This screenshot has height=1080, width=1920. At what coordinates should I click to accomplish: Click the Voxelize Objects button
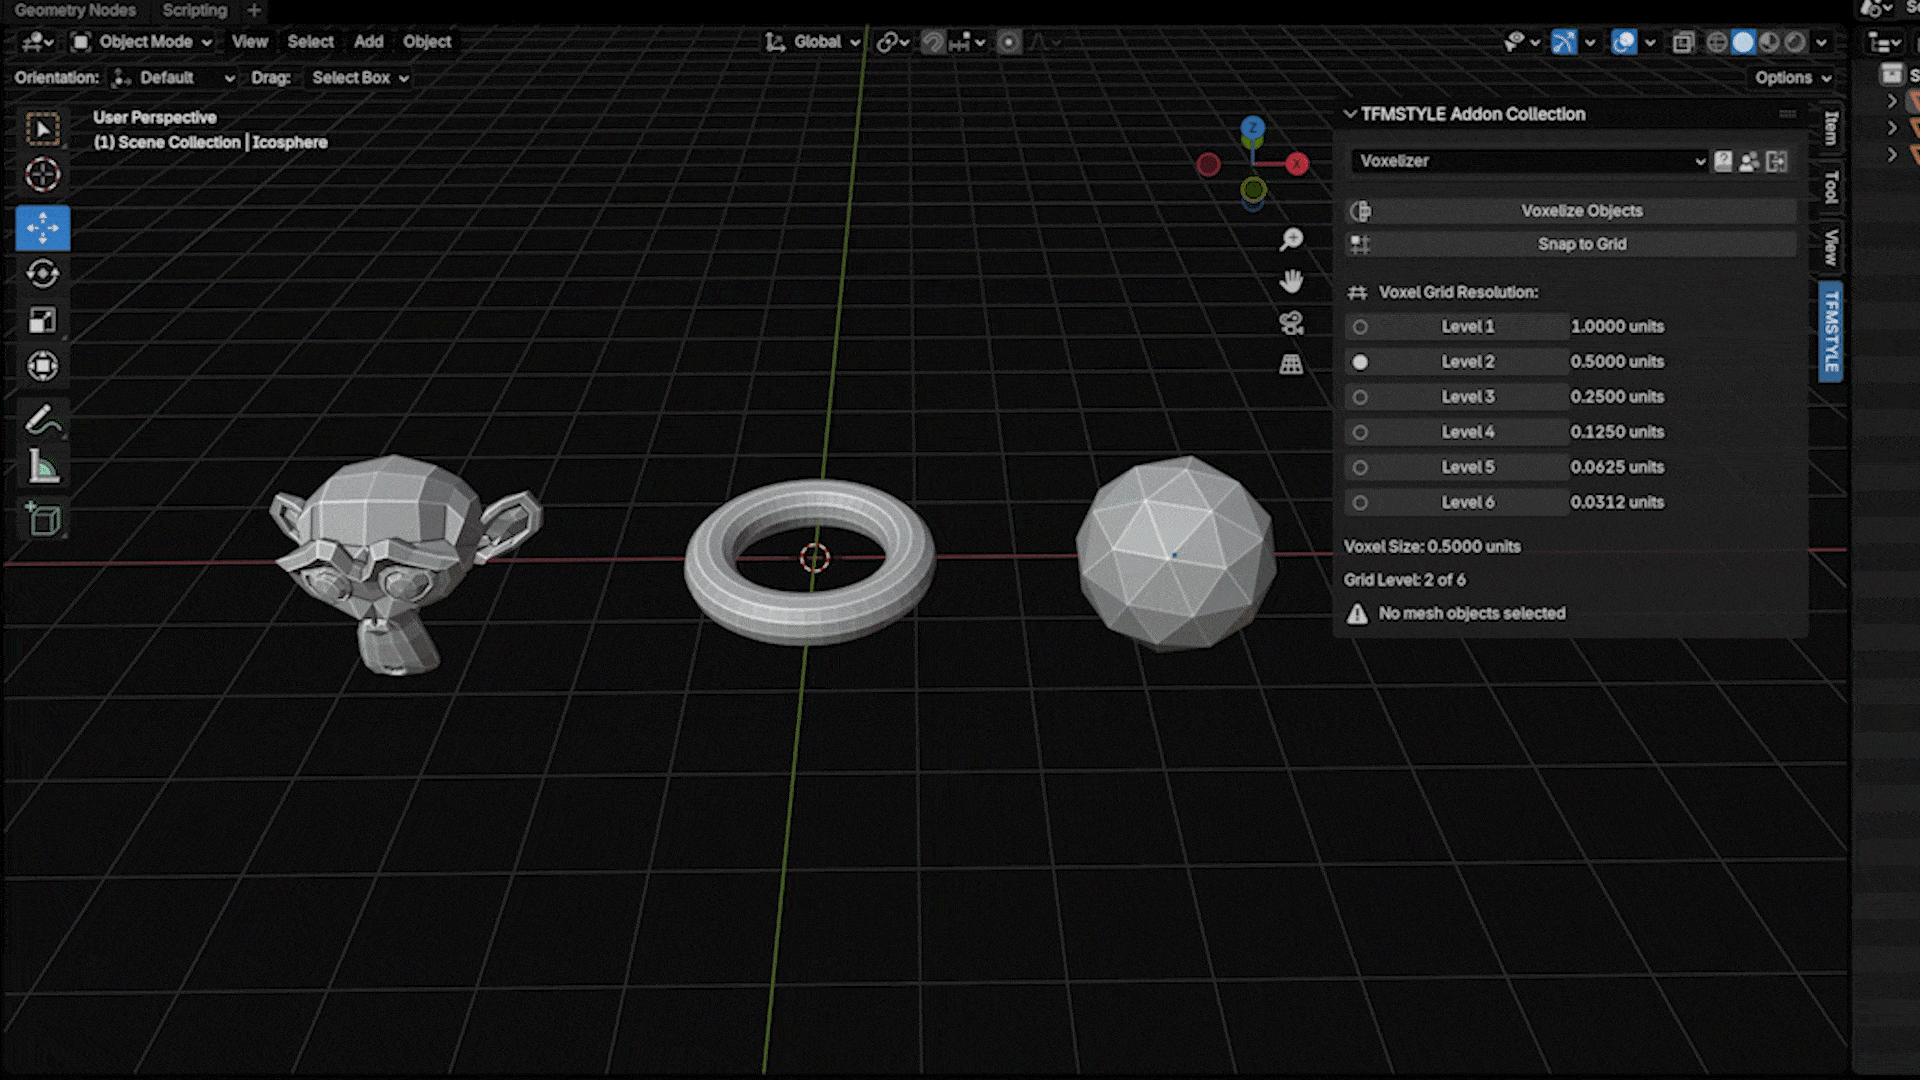point(1581,211)
